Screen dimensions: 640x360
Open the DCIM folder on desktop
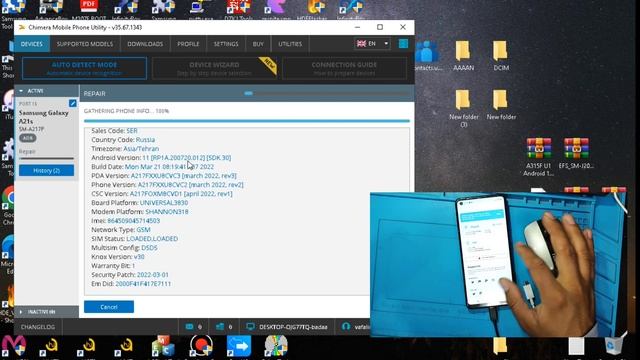501,56
